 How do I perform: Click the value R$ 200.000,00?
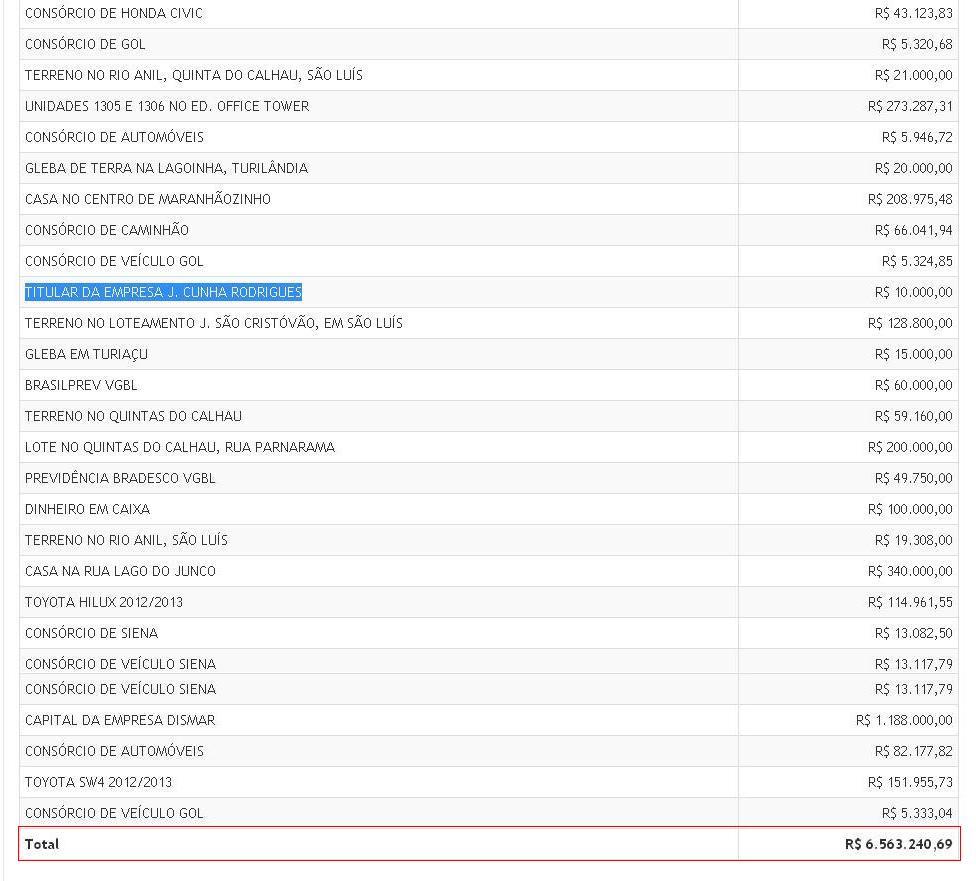pos(910,447)
